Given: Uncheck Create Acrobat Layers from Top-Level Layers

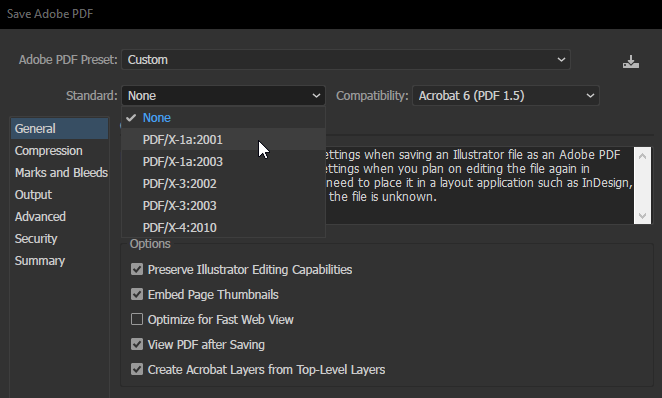Looking at the screenshot, I should click(137, 369).
